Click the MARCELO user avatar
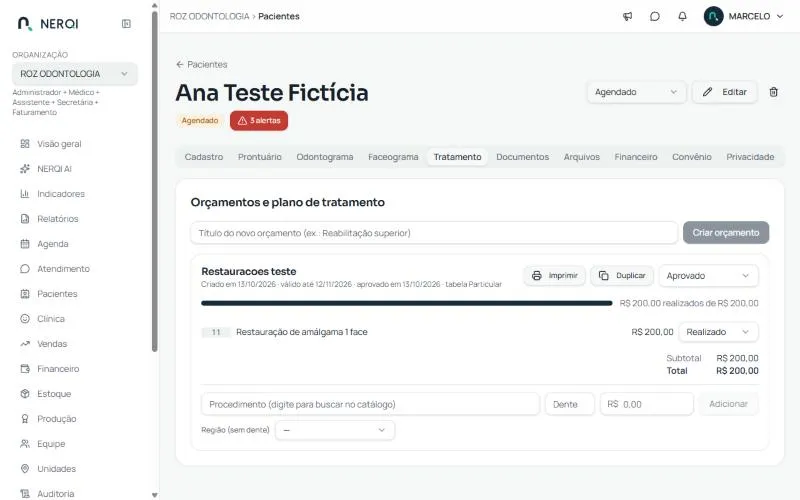800x500 pixels. coord(713,16)
